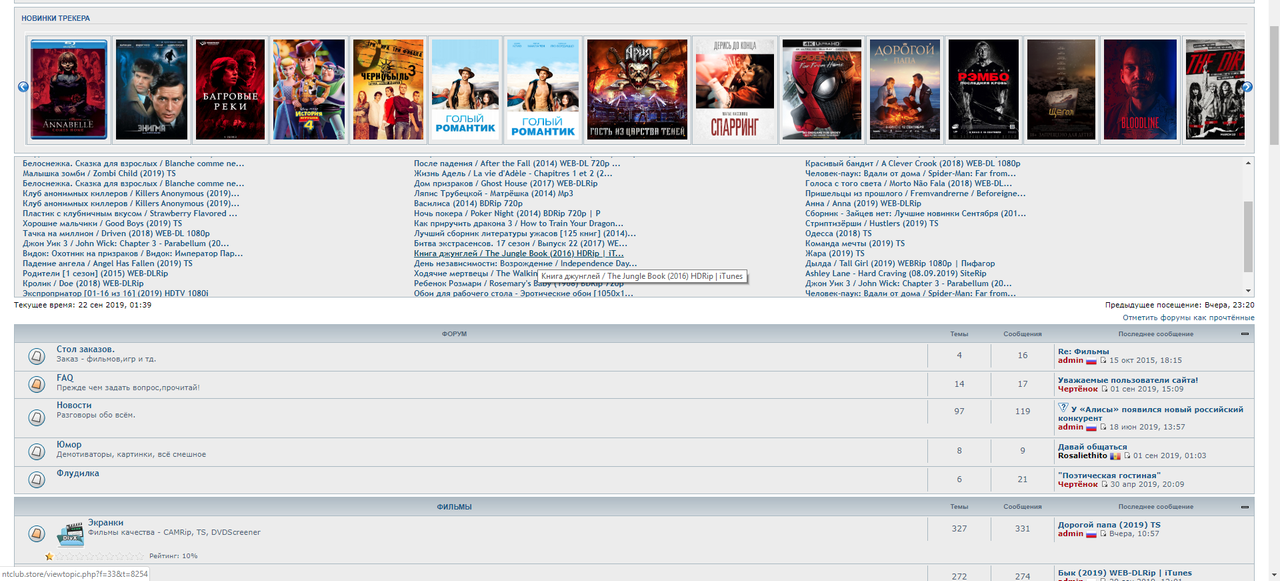Open the Re: Фильмы last post

[x=1083, y=351]
